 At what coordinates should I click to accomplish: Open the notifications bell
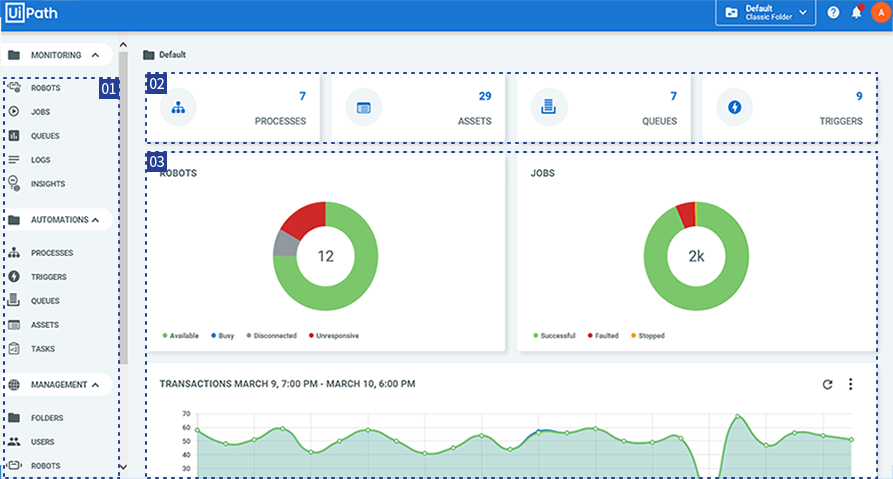[857, 13]
